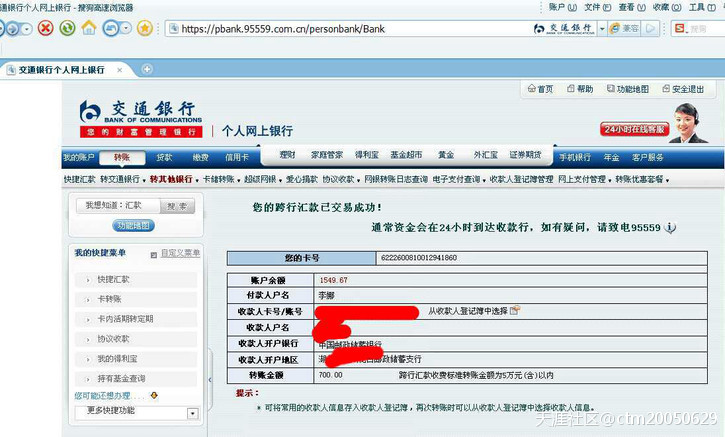Open the 手机银行 tab
The height and width of the screenshot is (437, 725).
point(575,157)
